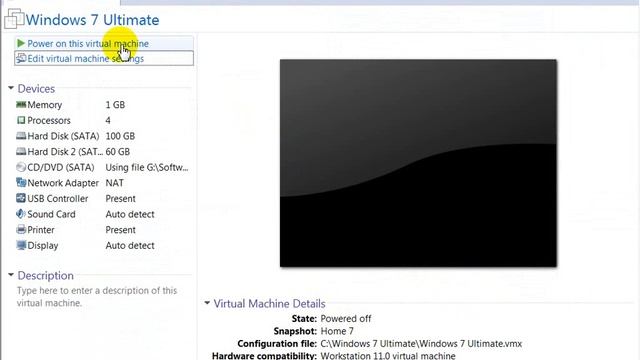Click the 'Home 7' snapshot value

click(337, 331)
